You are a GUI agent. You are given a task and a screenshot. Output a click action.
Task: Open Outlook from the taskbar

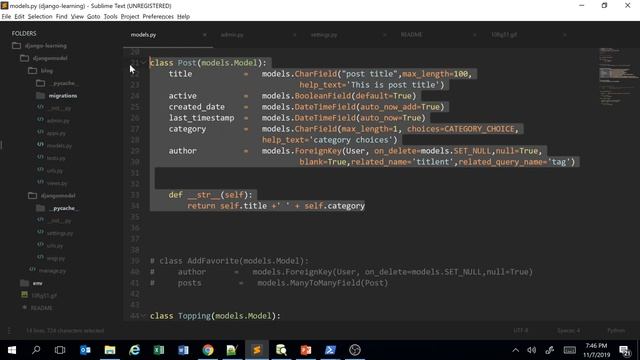85,350
